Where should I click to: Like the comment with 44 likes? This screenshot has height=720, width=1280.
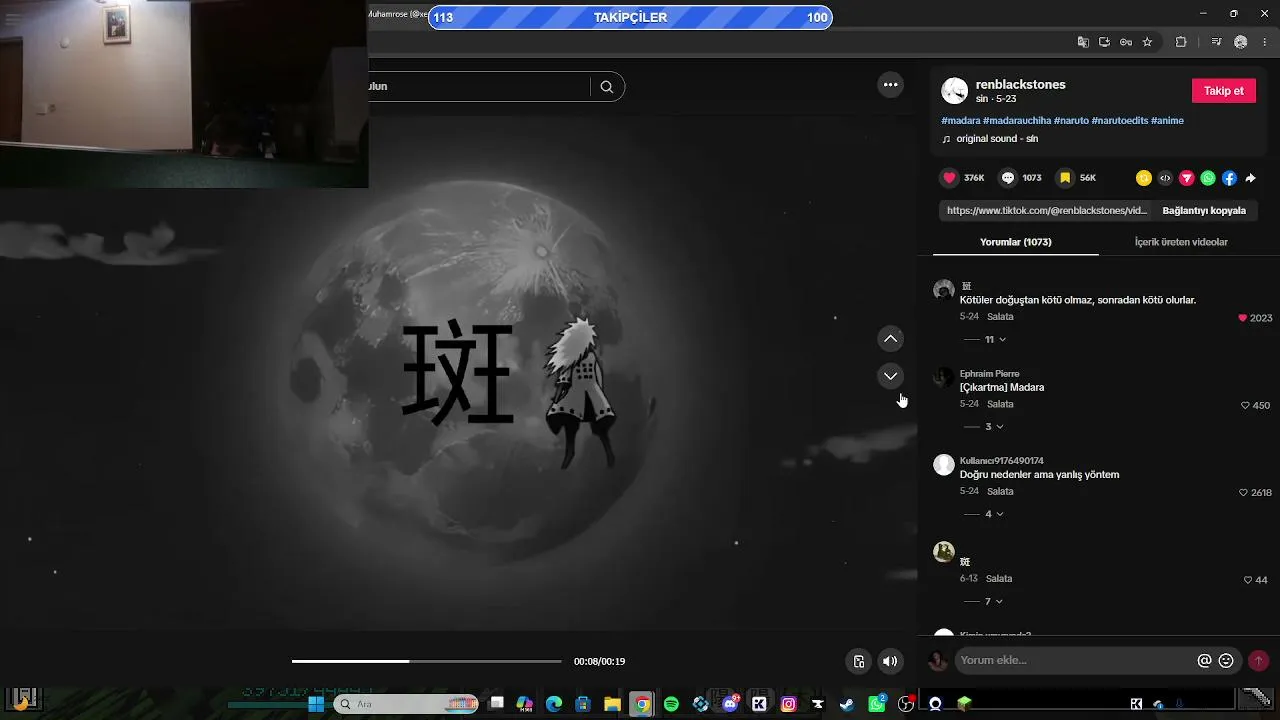pos(1247,580)
